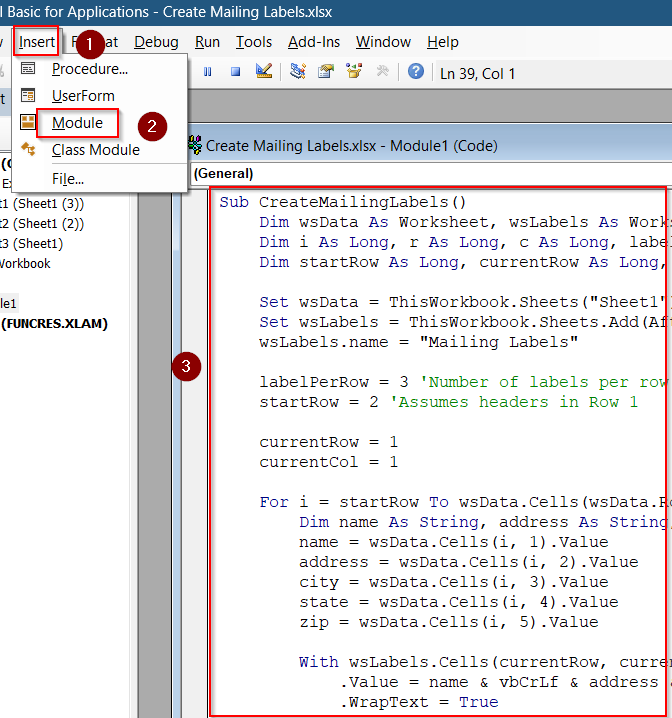Open the Run menu
672x718 pixels.
207,42
